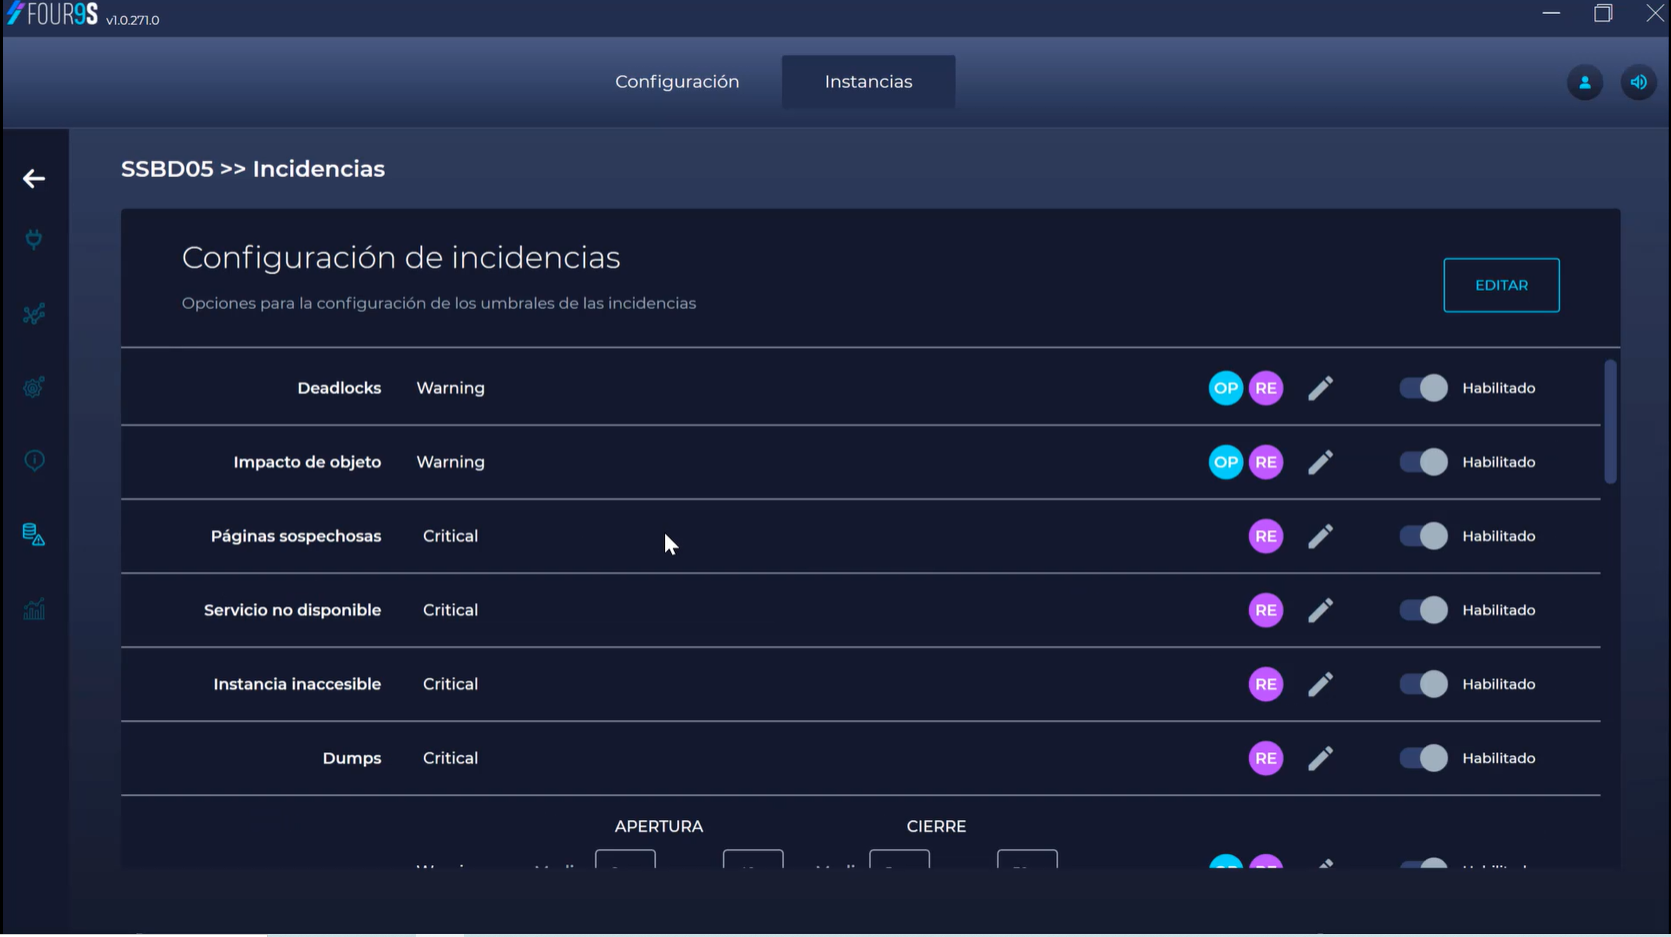This screenshot has width=1671, height=937.
Task: Open the user profile icon top right
Action: (x=1584, y=83)
